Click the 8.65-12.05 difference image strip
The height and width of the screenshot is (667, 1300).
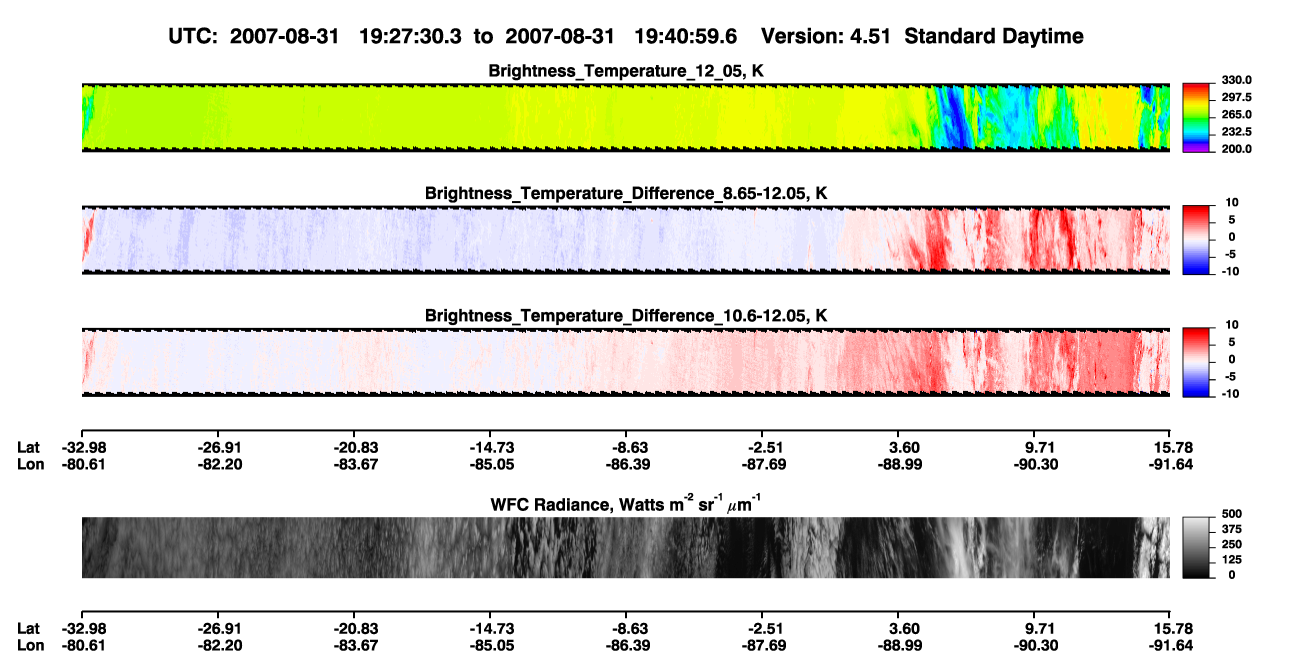(626, 239)
